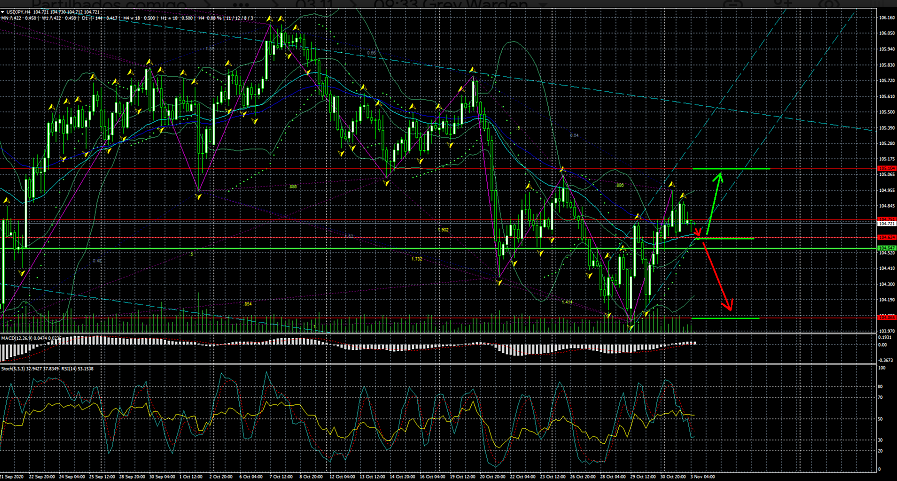Click the green upward forecast arrow
The width and height of the screenshot is (897, 481).
point(711,203)
